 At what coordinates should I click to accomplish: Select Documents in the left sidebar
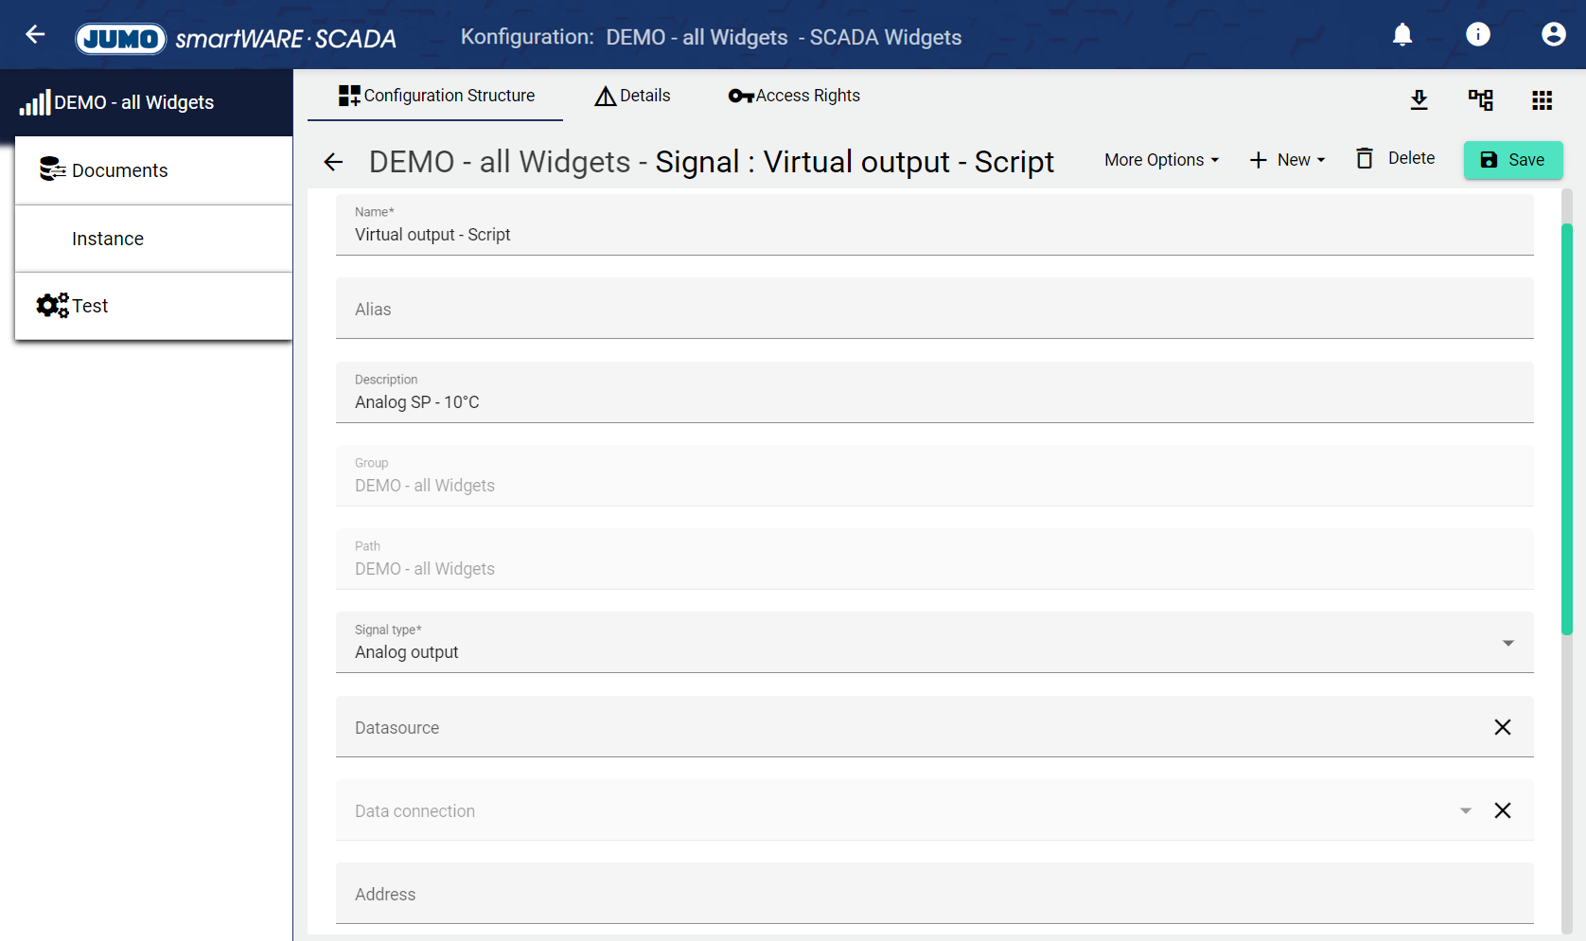pyautogui.click(x=119, y=171)
